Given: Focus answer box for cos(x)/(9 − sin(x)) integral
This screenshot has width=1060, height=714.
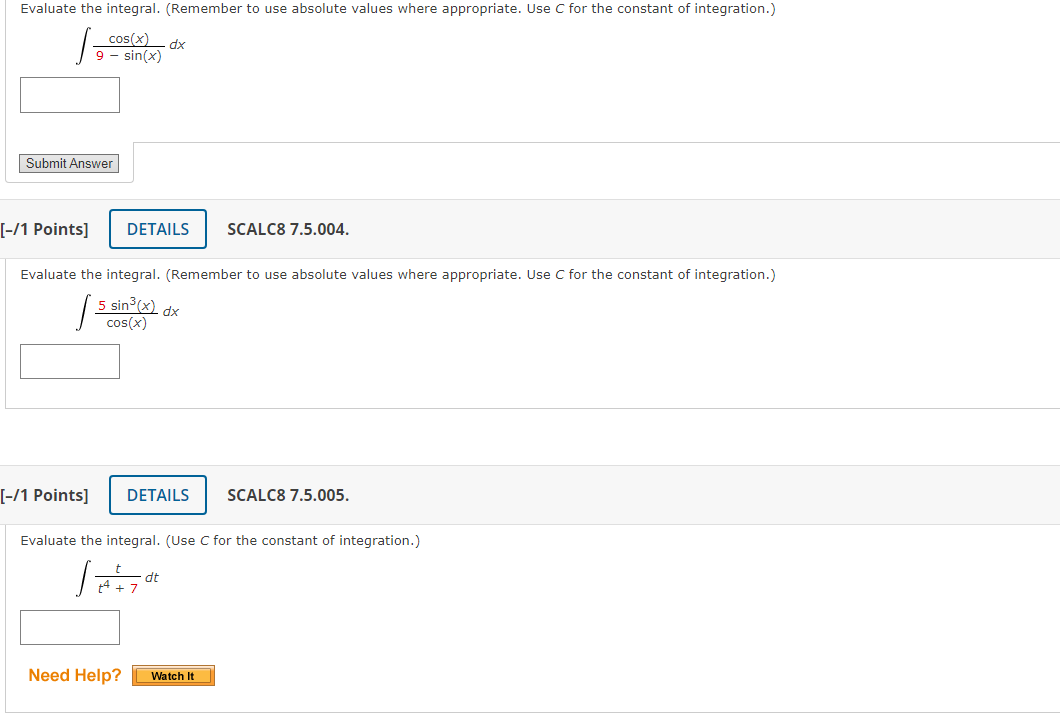Looking at the screenshot, I should coord(70,95).
